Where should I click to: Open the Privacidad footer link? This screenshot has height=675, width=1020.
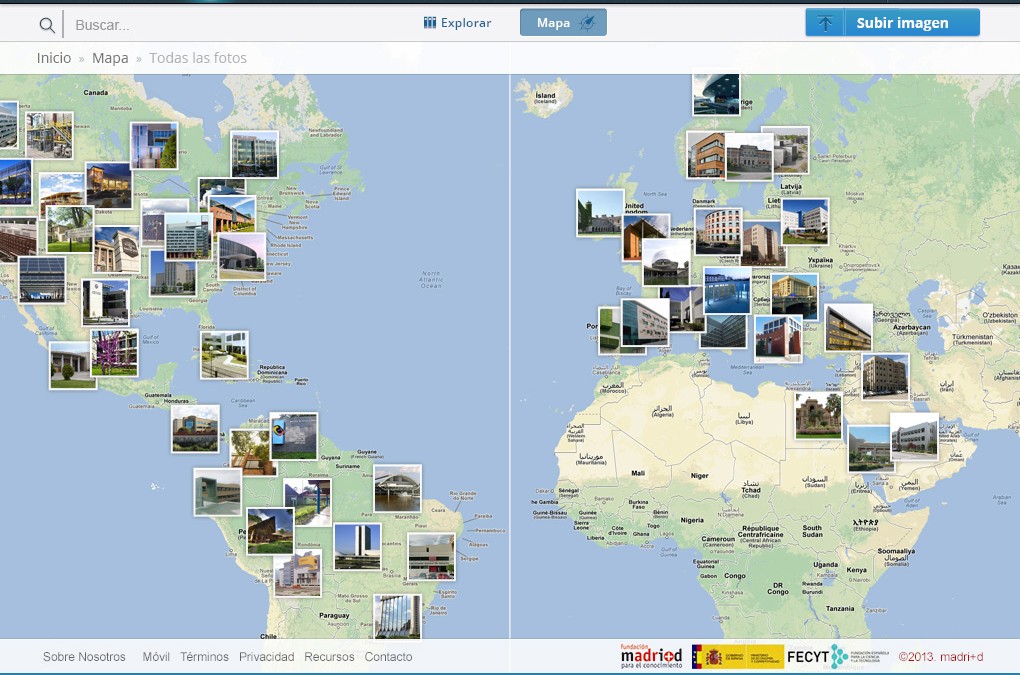(x=267, y=657)
